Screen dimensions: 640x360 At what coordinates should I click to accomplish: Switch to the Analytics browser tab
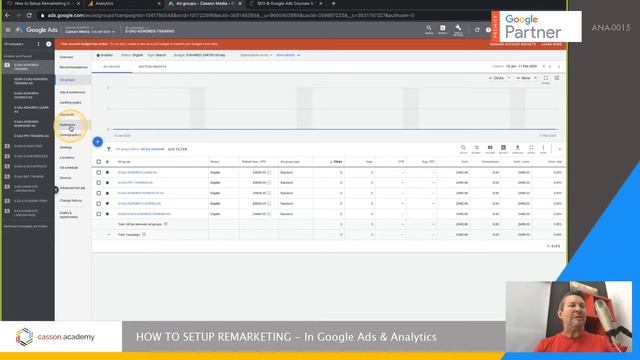pos(124,3)
